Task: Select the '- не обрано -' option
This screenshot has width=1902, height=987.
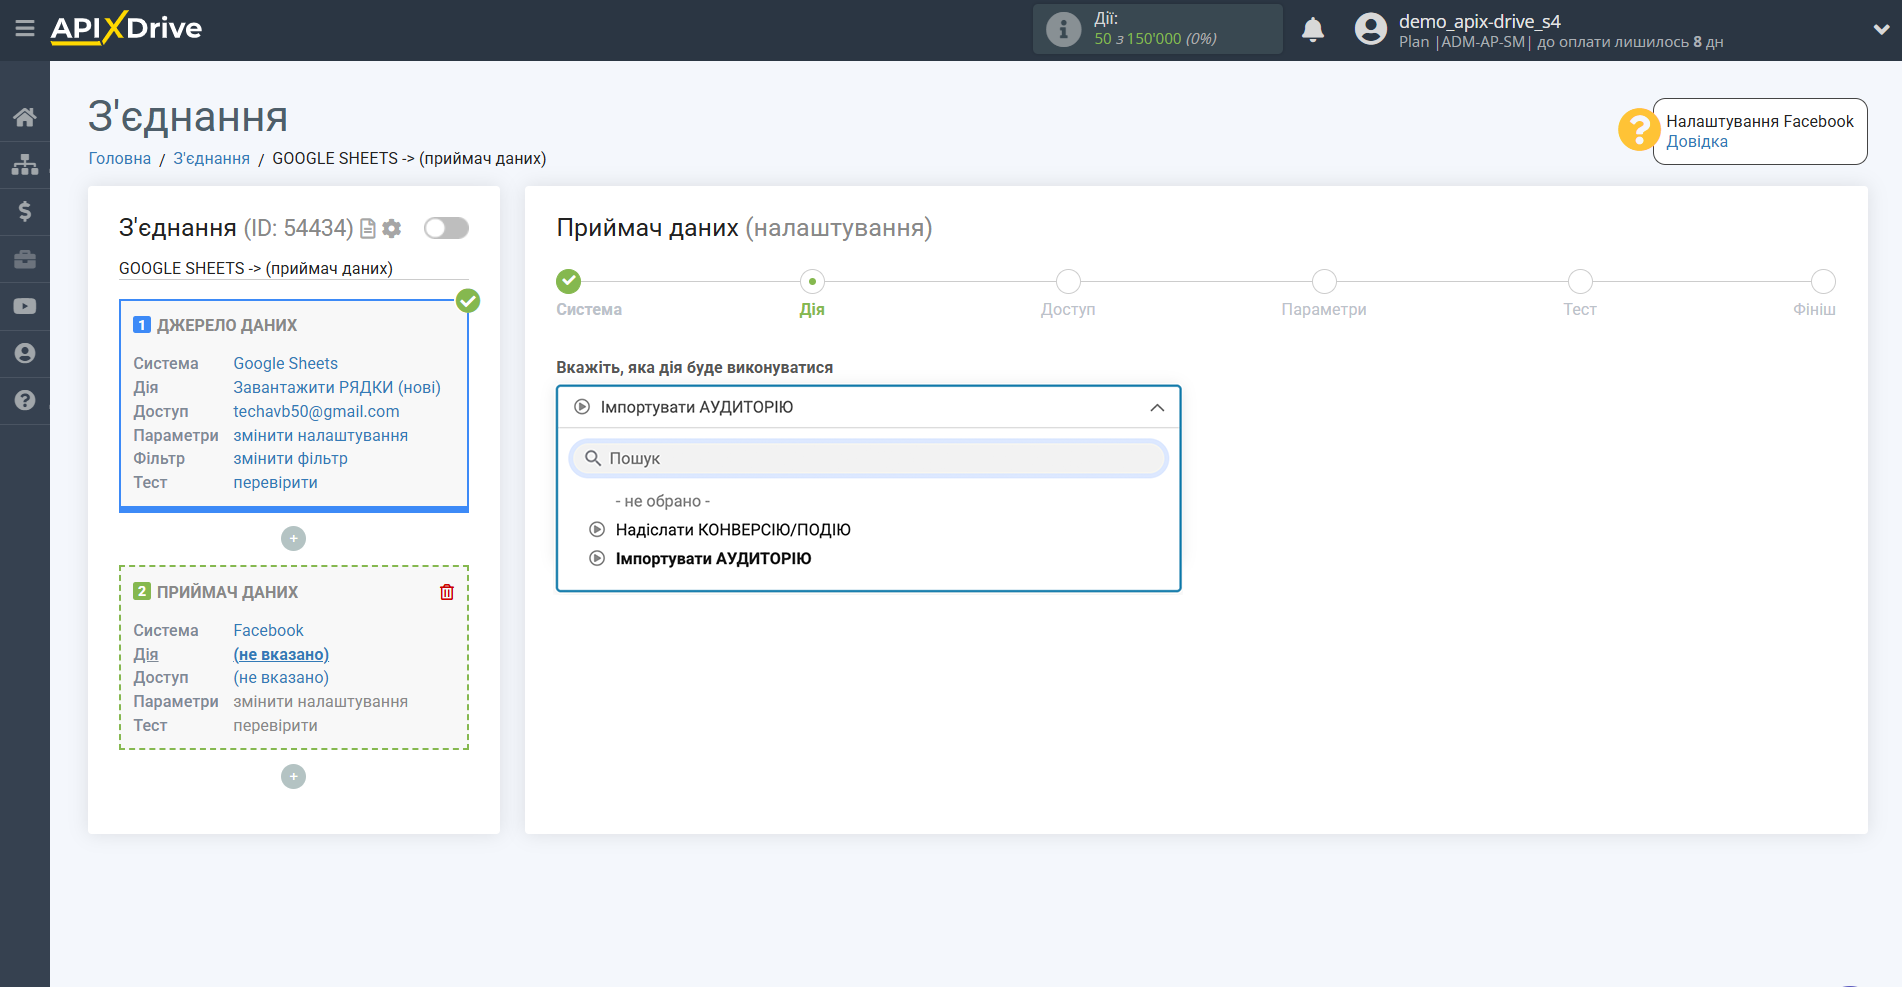Action: point(662,501)
